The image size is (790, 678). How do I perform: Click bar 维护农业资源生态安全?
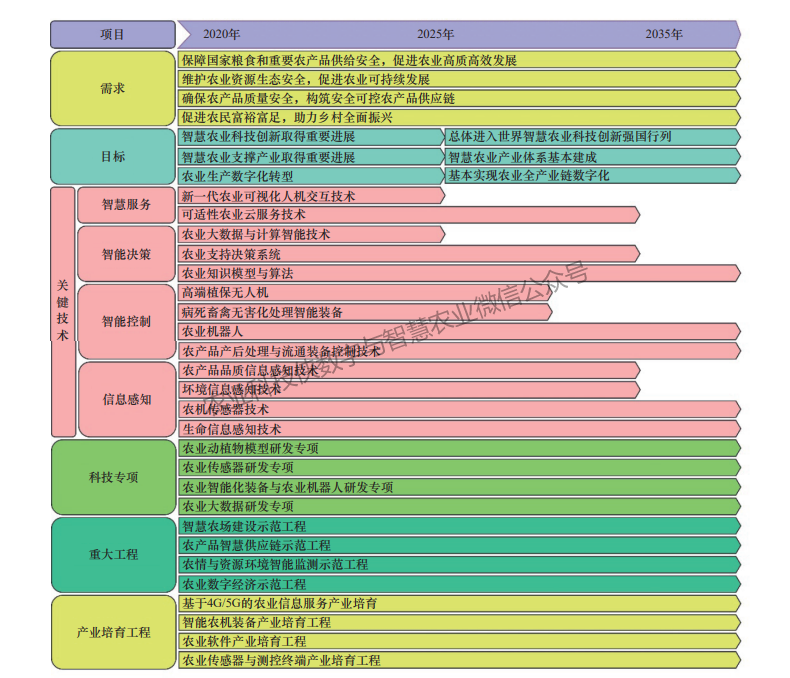tap(459, 79)
